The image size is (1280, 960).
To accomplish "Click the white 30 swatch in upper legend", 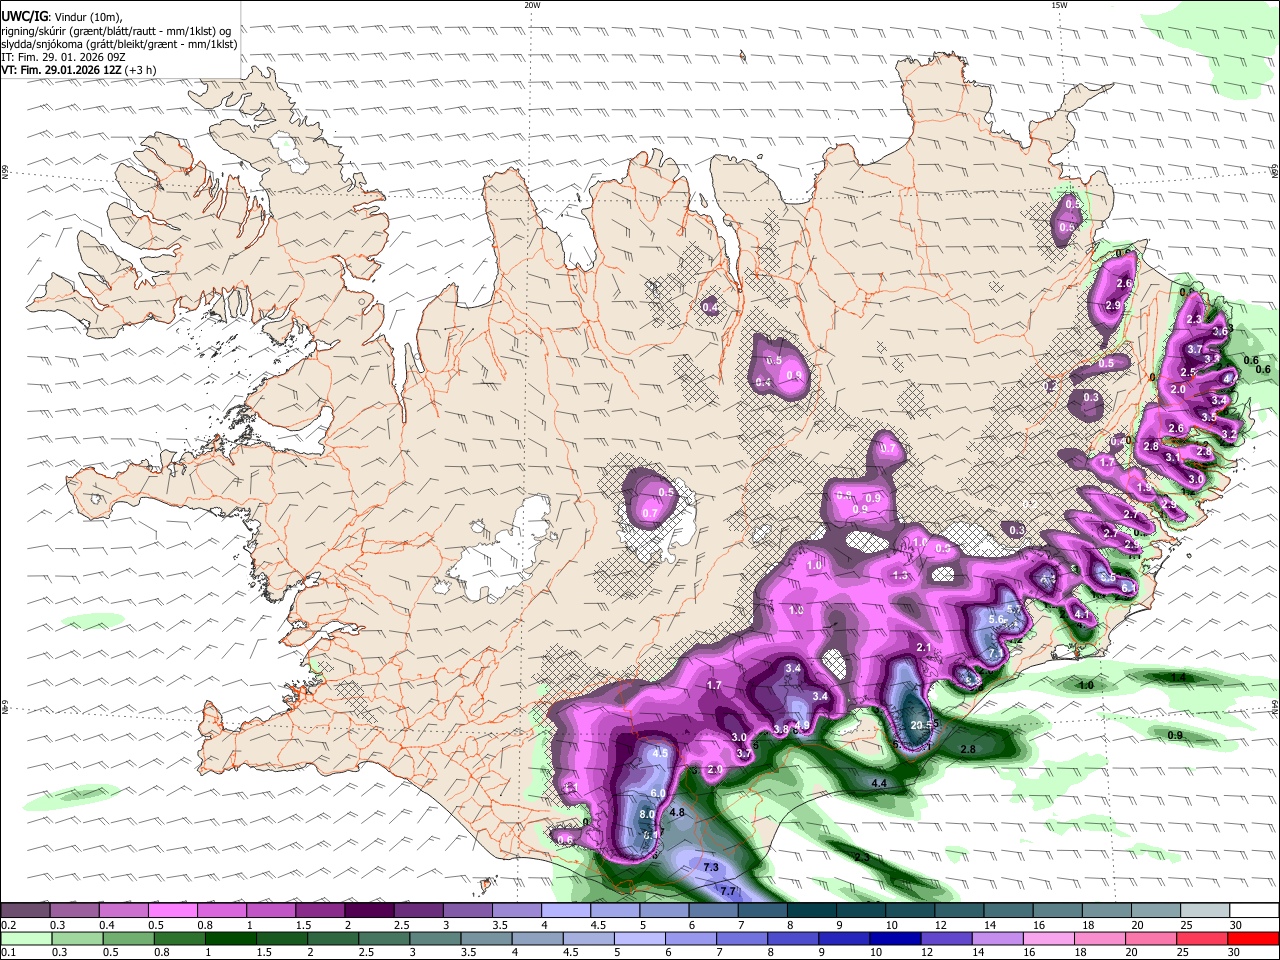I will (x=1254, y=911).
